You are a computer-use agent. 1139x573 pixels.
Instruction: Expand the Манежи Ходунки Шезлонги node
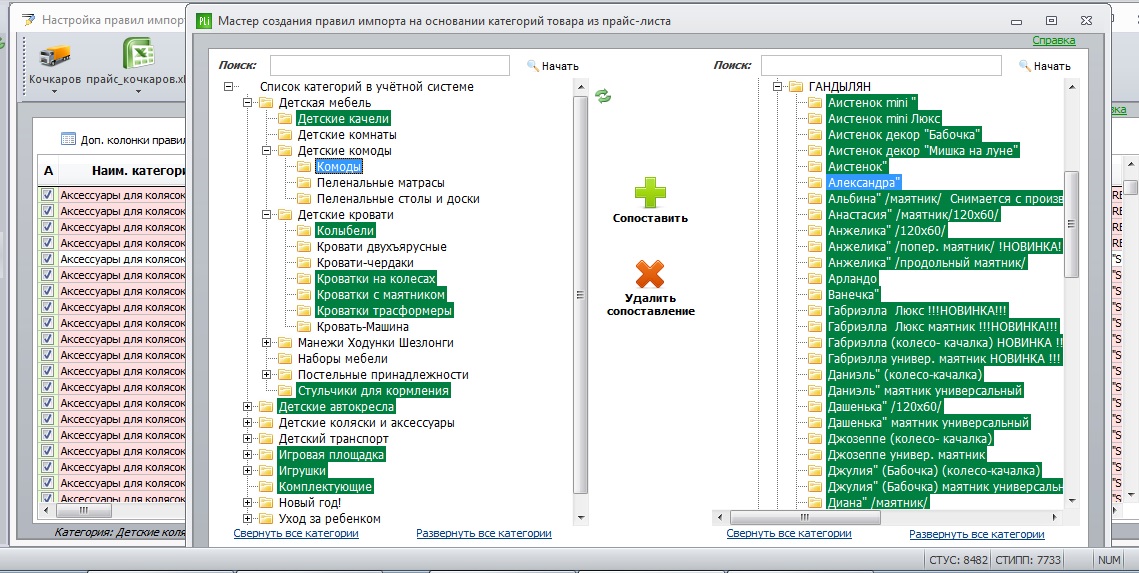tap(267, 343)
